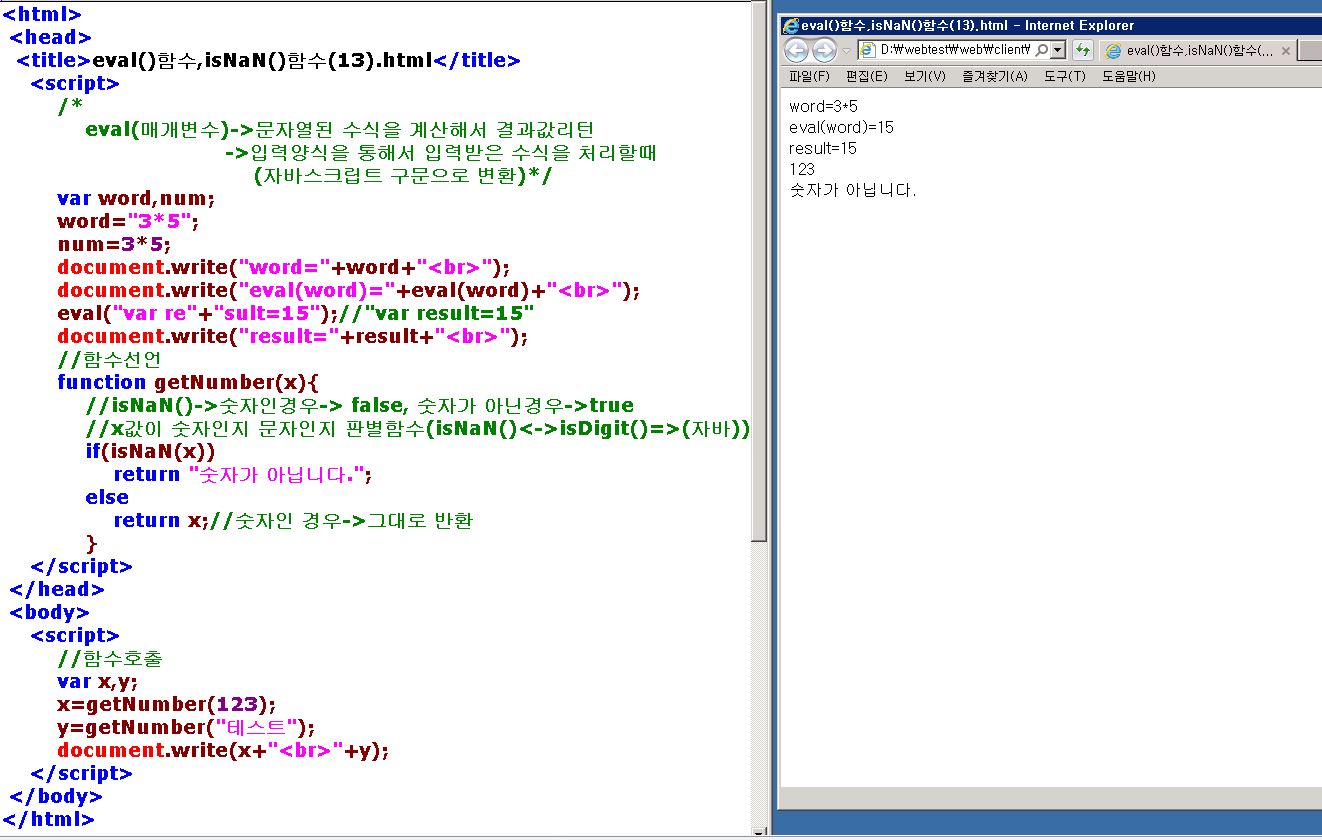The height and width of the screenshot is (840, 1322).
Task: Click the closing </html> tag line
Action: pyautogui.click(x=48, y=819)
